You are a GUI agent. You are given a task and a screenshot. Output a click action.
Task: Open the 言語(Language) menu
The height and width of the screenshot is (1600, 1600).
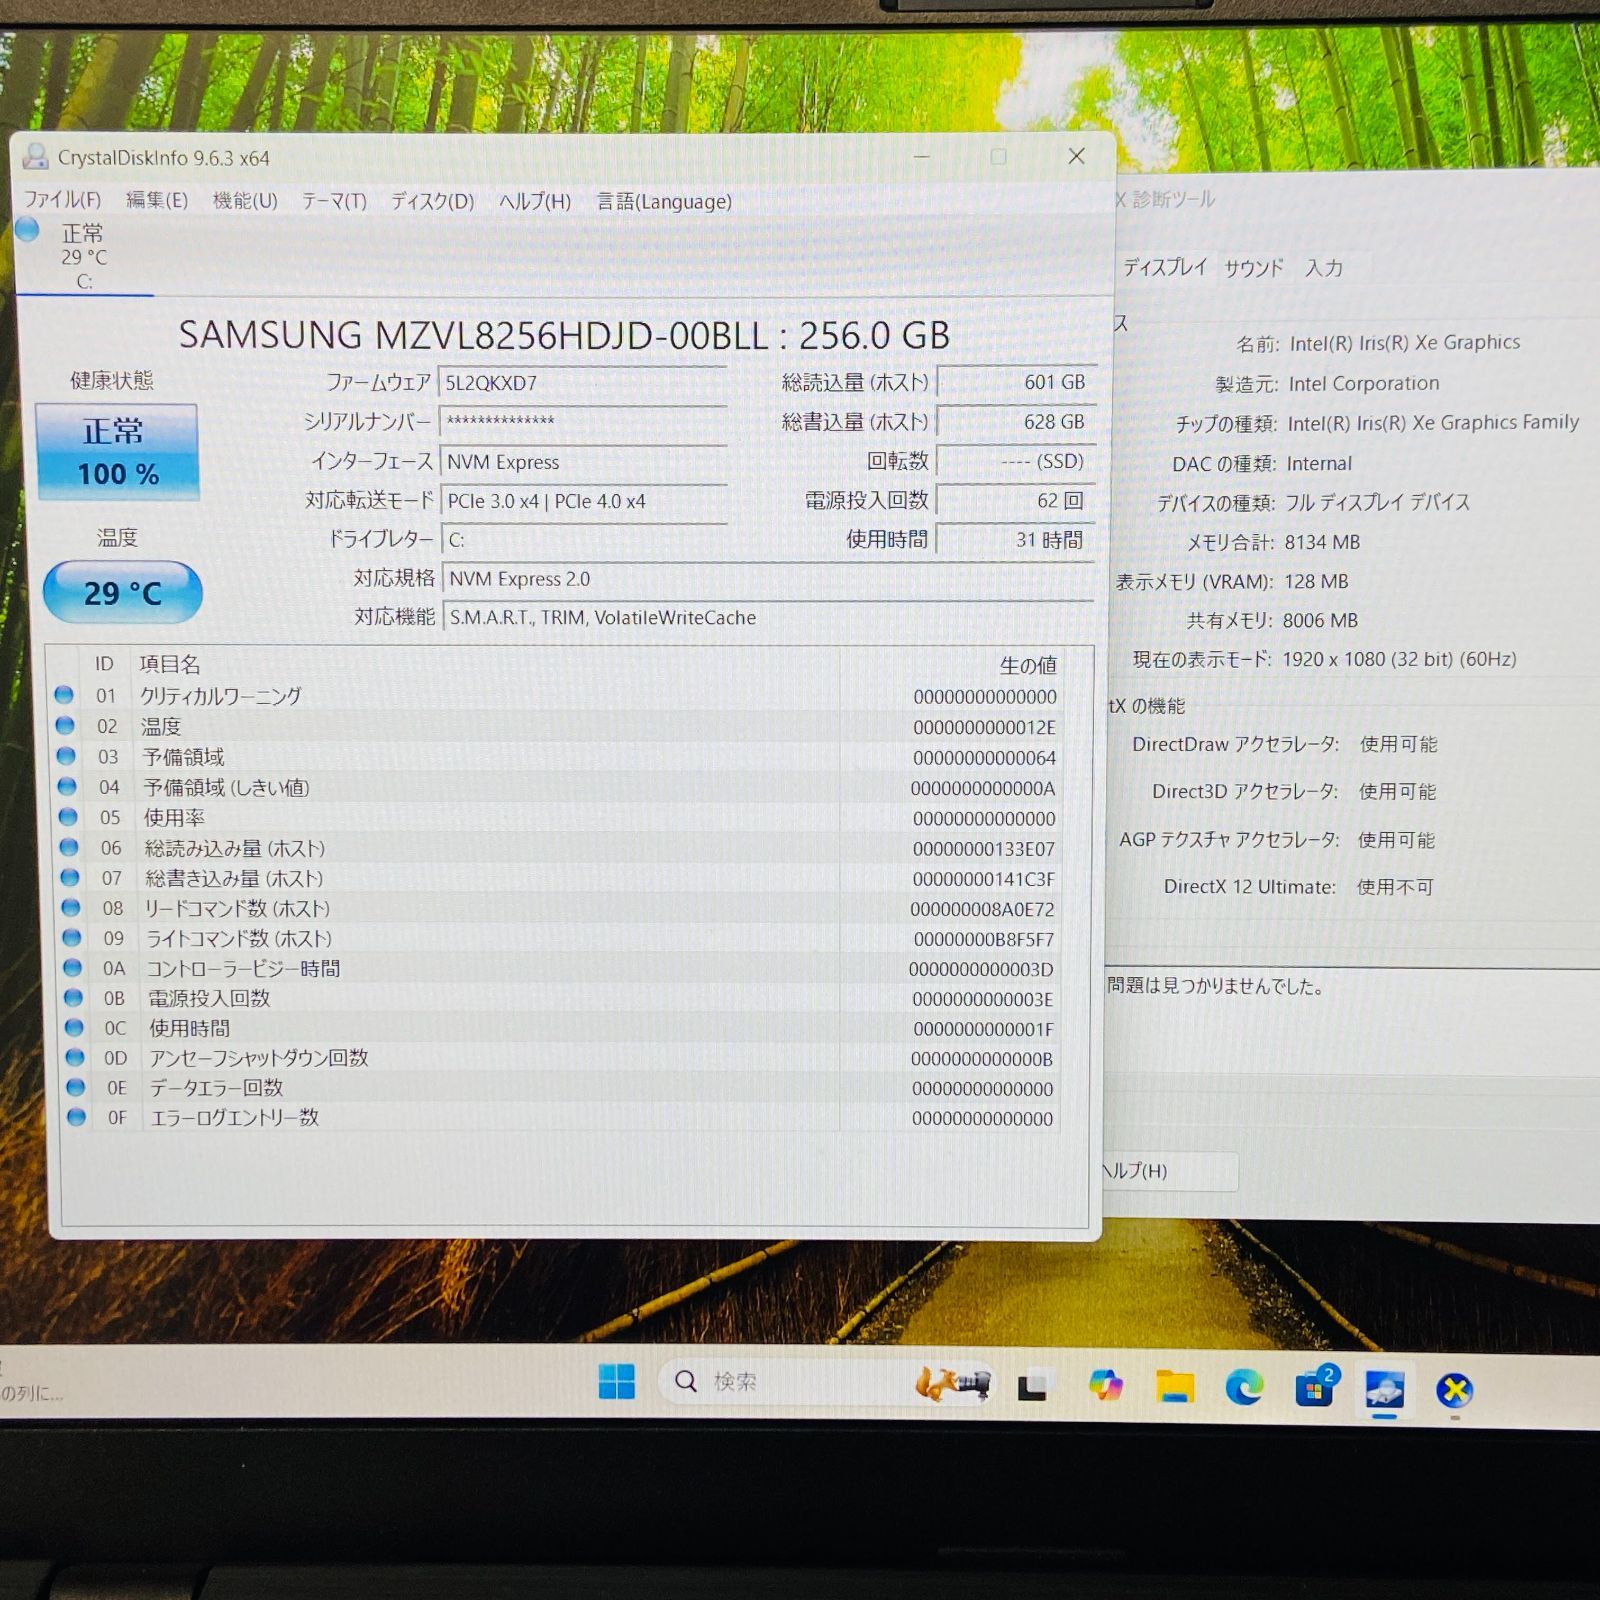point(664,201)
